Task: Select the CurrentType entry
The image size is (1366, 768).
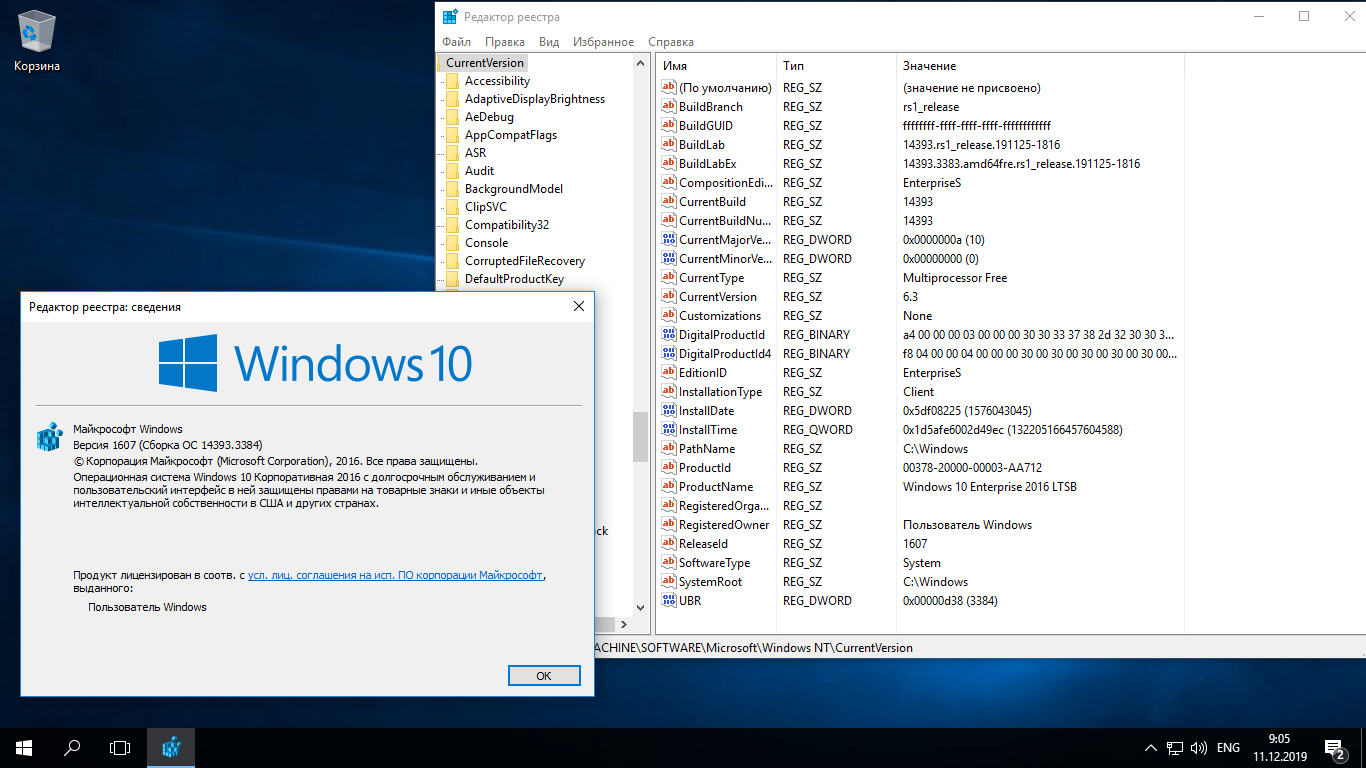Action: coord(711,278)
